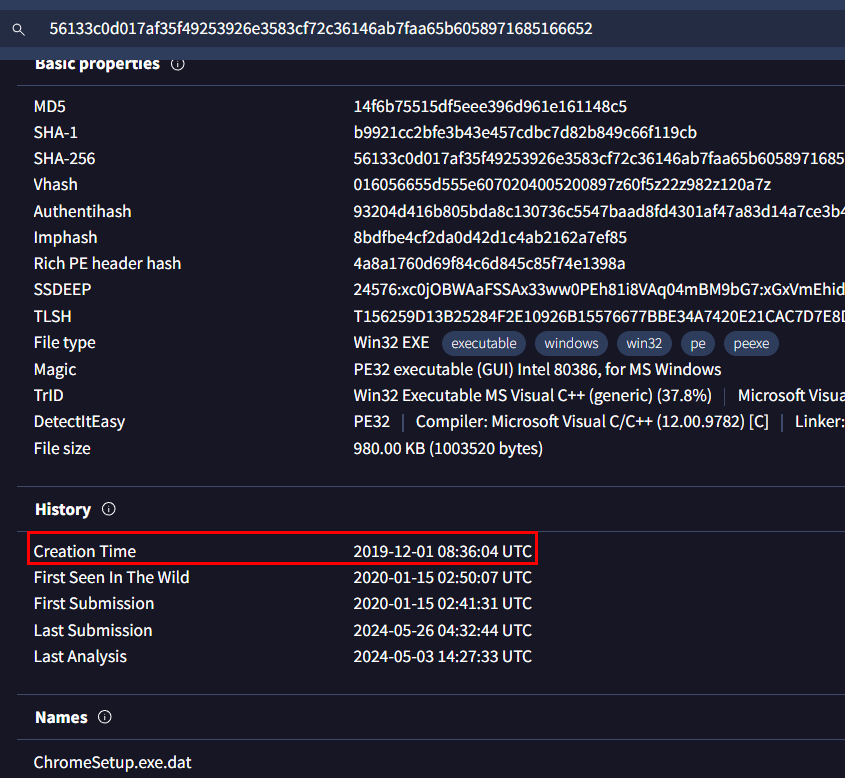Click the Last Analysis timestamp 2024-05-03 14:27:33
The image size is (845, 778).
click(442, 656)
